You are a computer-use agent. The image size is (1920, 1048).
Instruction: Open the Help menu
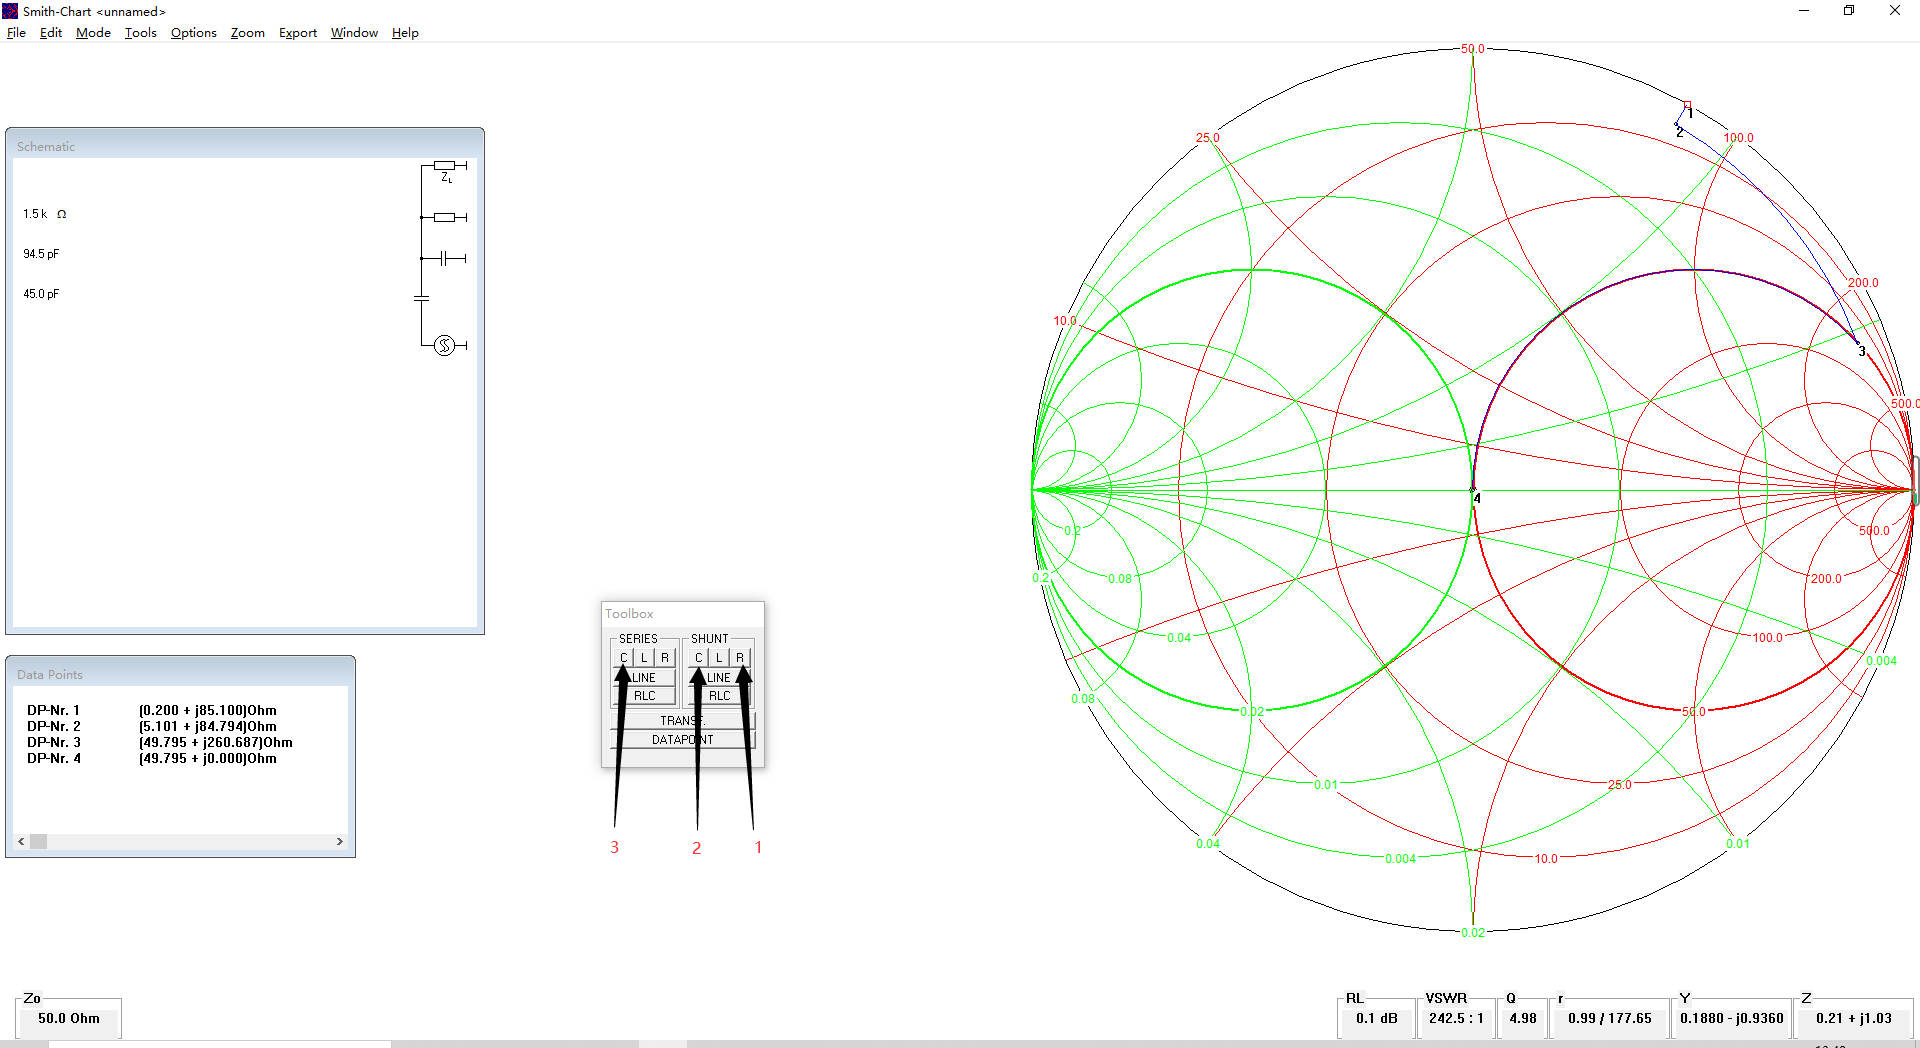pyautogui.click(x=405, y=33)
